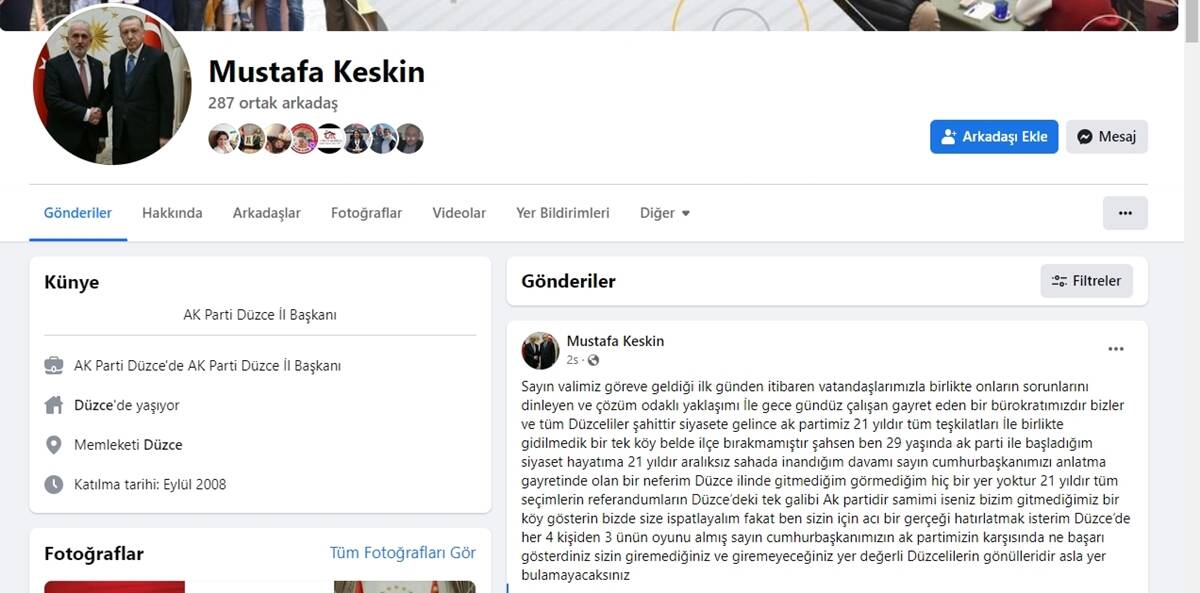This screenshot has width=1200, height=593.
Task: Expand the Diğer dropdown menu
Action: pos(665,213)
